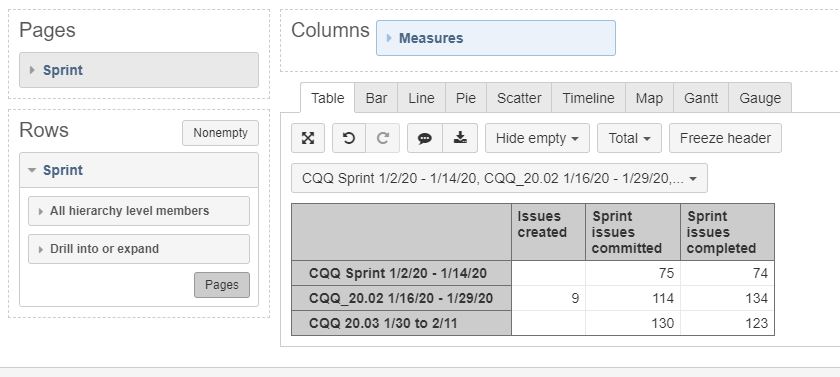This screenshot has height=377, width=840.
Task: Click the fullscreen expand arrows icon
Action: 308,138
